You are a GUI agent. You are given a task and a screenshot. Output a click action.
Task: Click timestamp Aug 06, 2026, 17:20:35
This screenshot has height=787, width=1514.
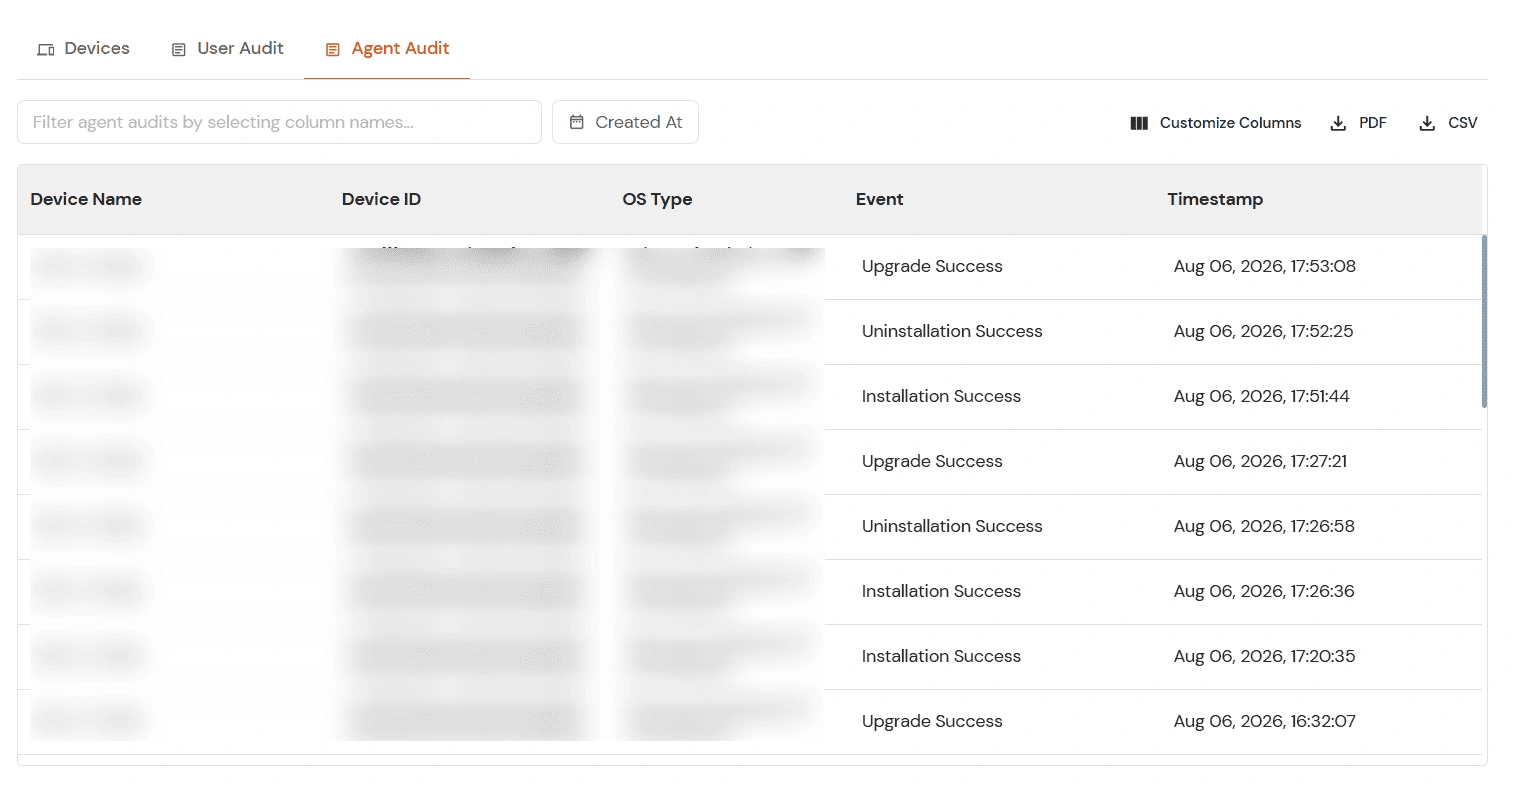pos(1264,656)
